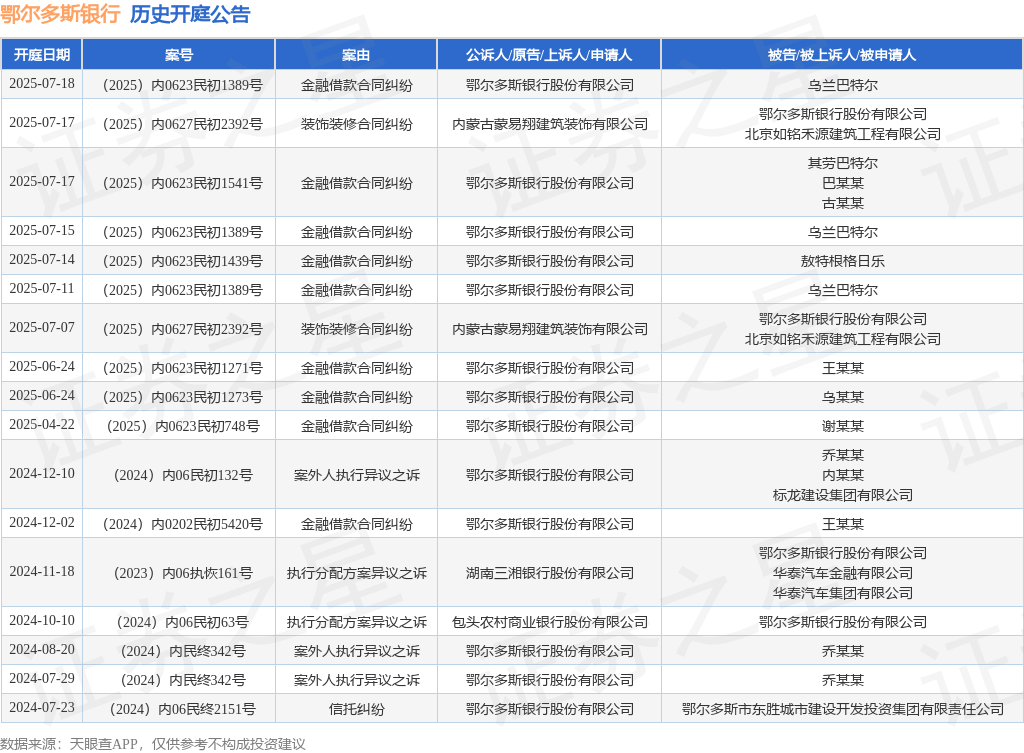Click the 案由 column header

tap(356, 55)
